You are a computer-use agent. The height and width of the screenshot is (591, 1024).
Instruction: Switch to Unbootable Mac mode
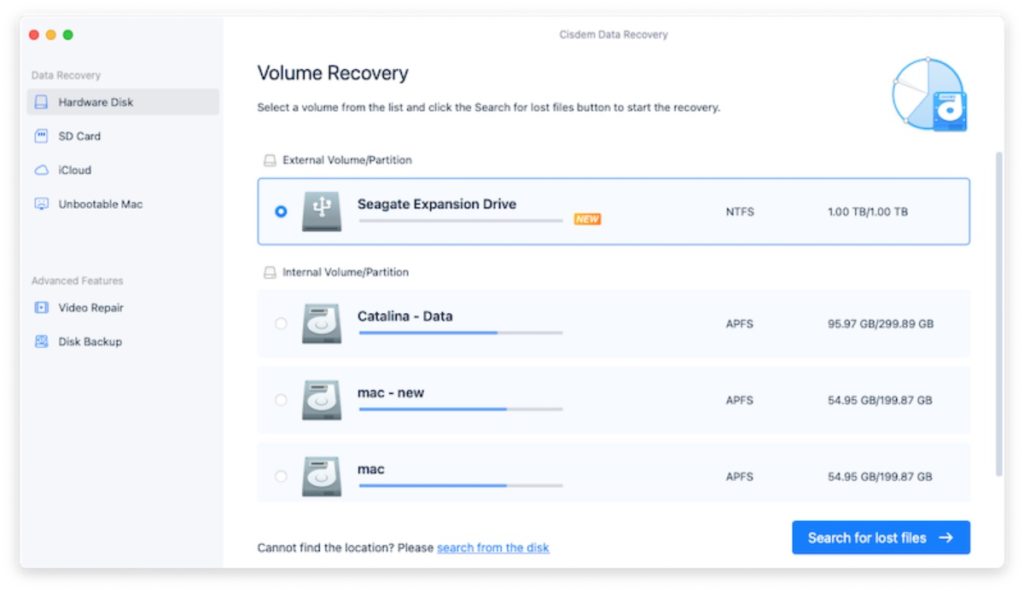click(100, 204)
